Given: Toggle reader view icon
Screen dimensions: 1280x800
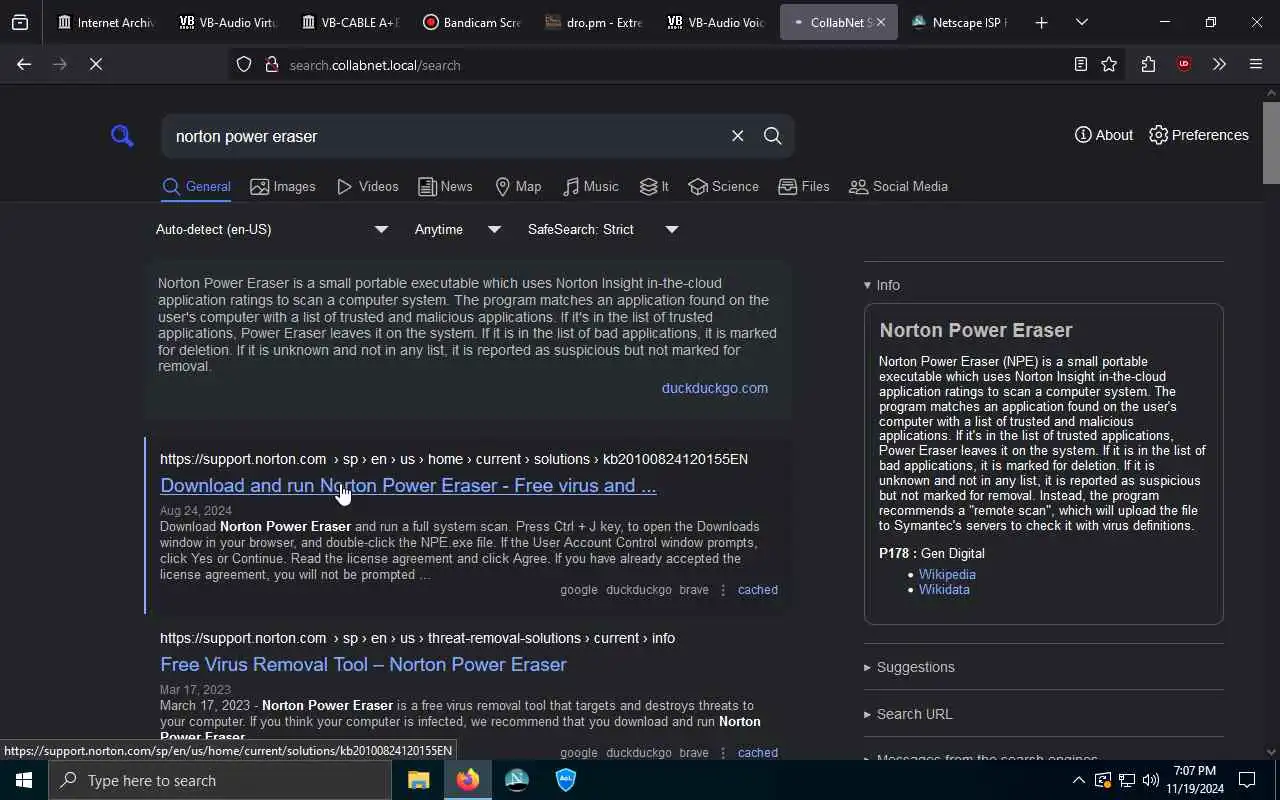Looking at the screenshot, I should tap(1080, 64).
